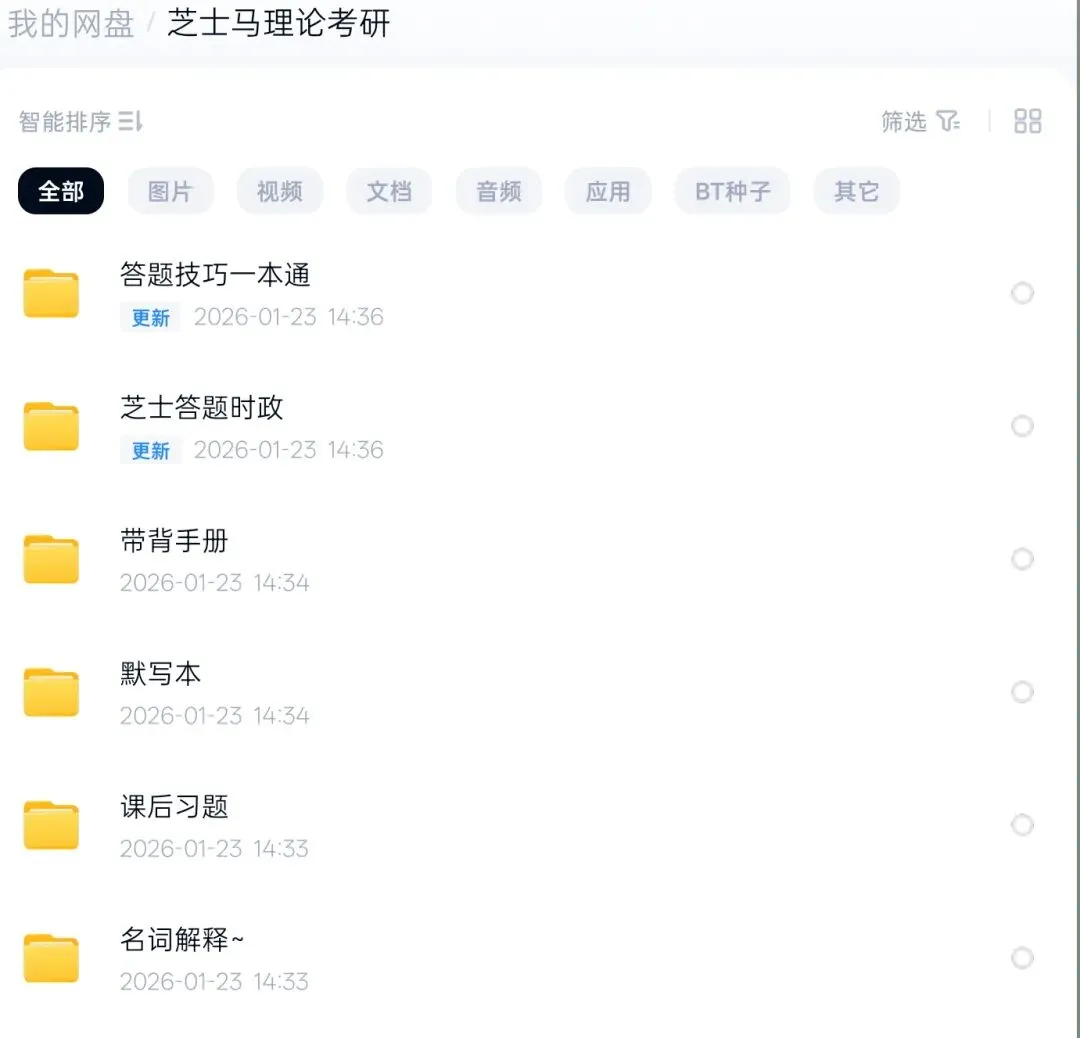Click the 更新 badge under 芝士答题时政
Screen dimensions: 1080x1038
pos(151,451)
